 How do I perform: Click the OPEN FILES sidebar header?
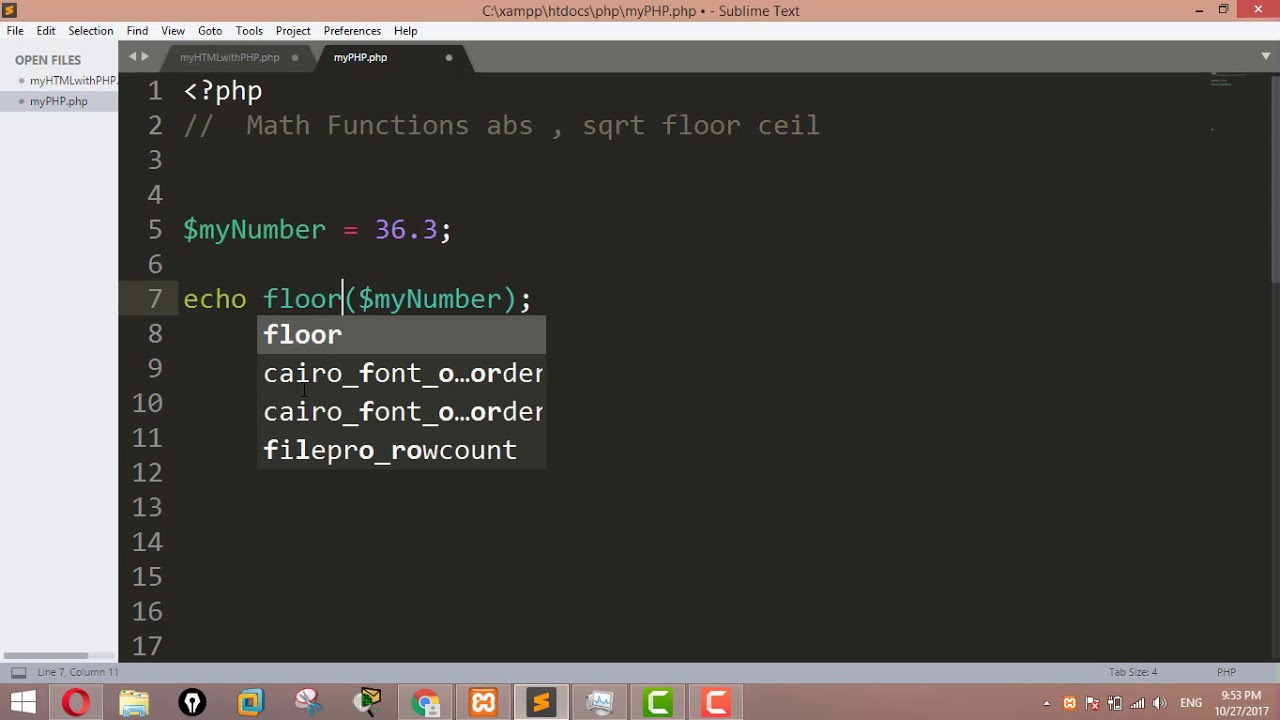tap(48, 60)
